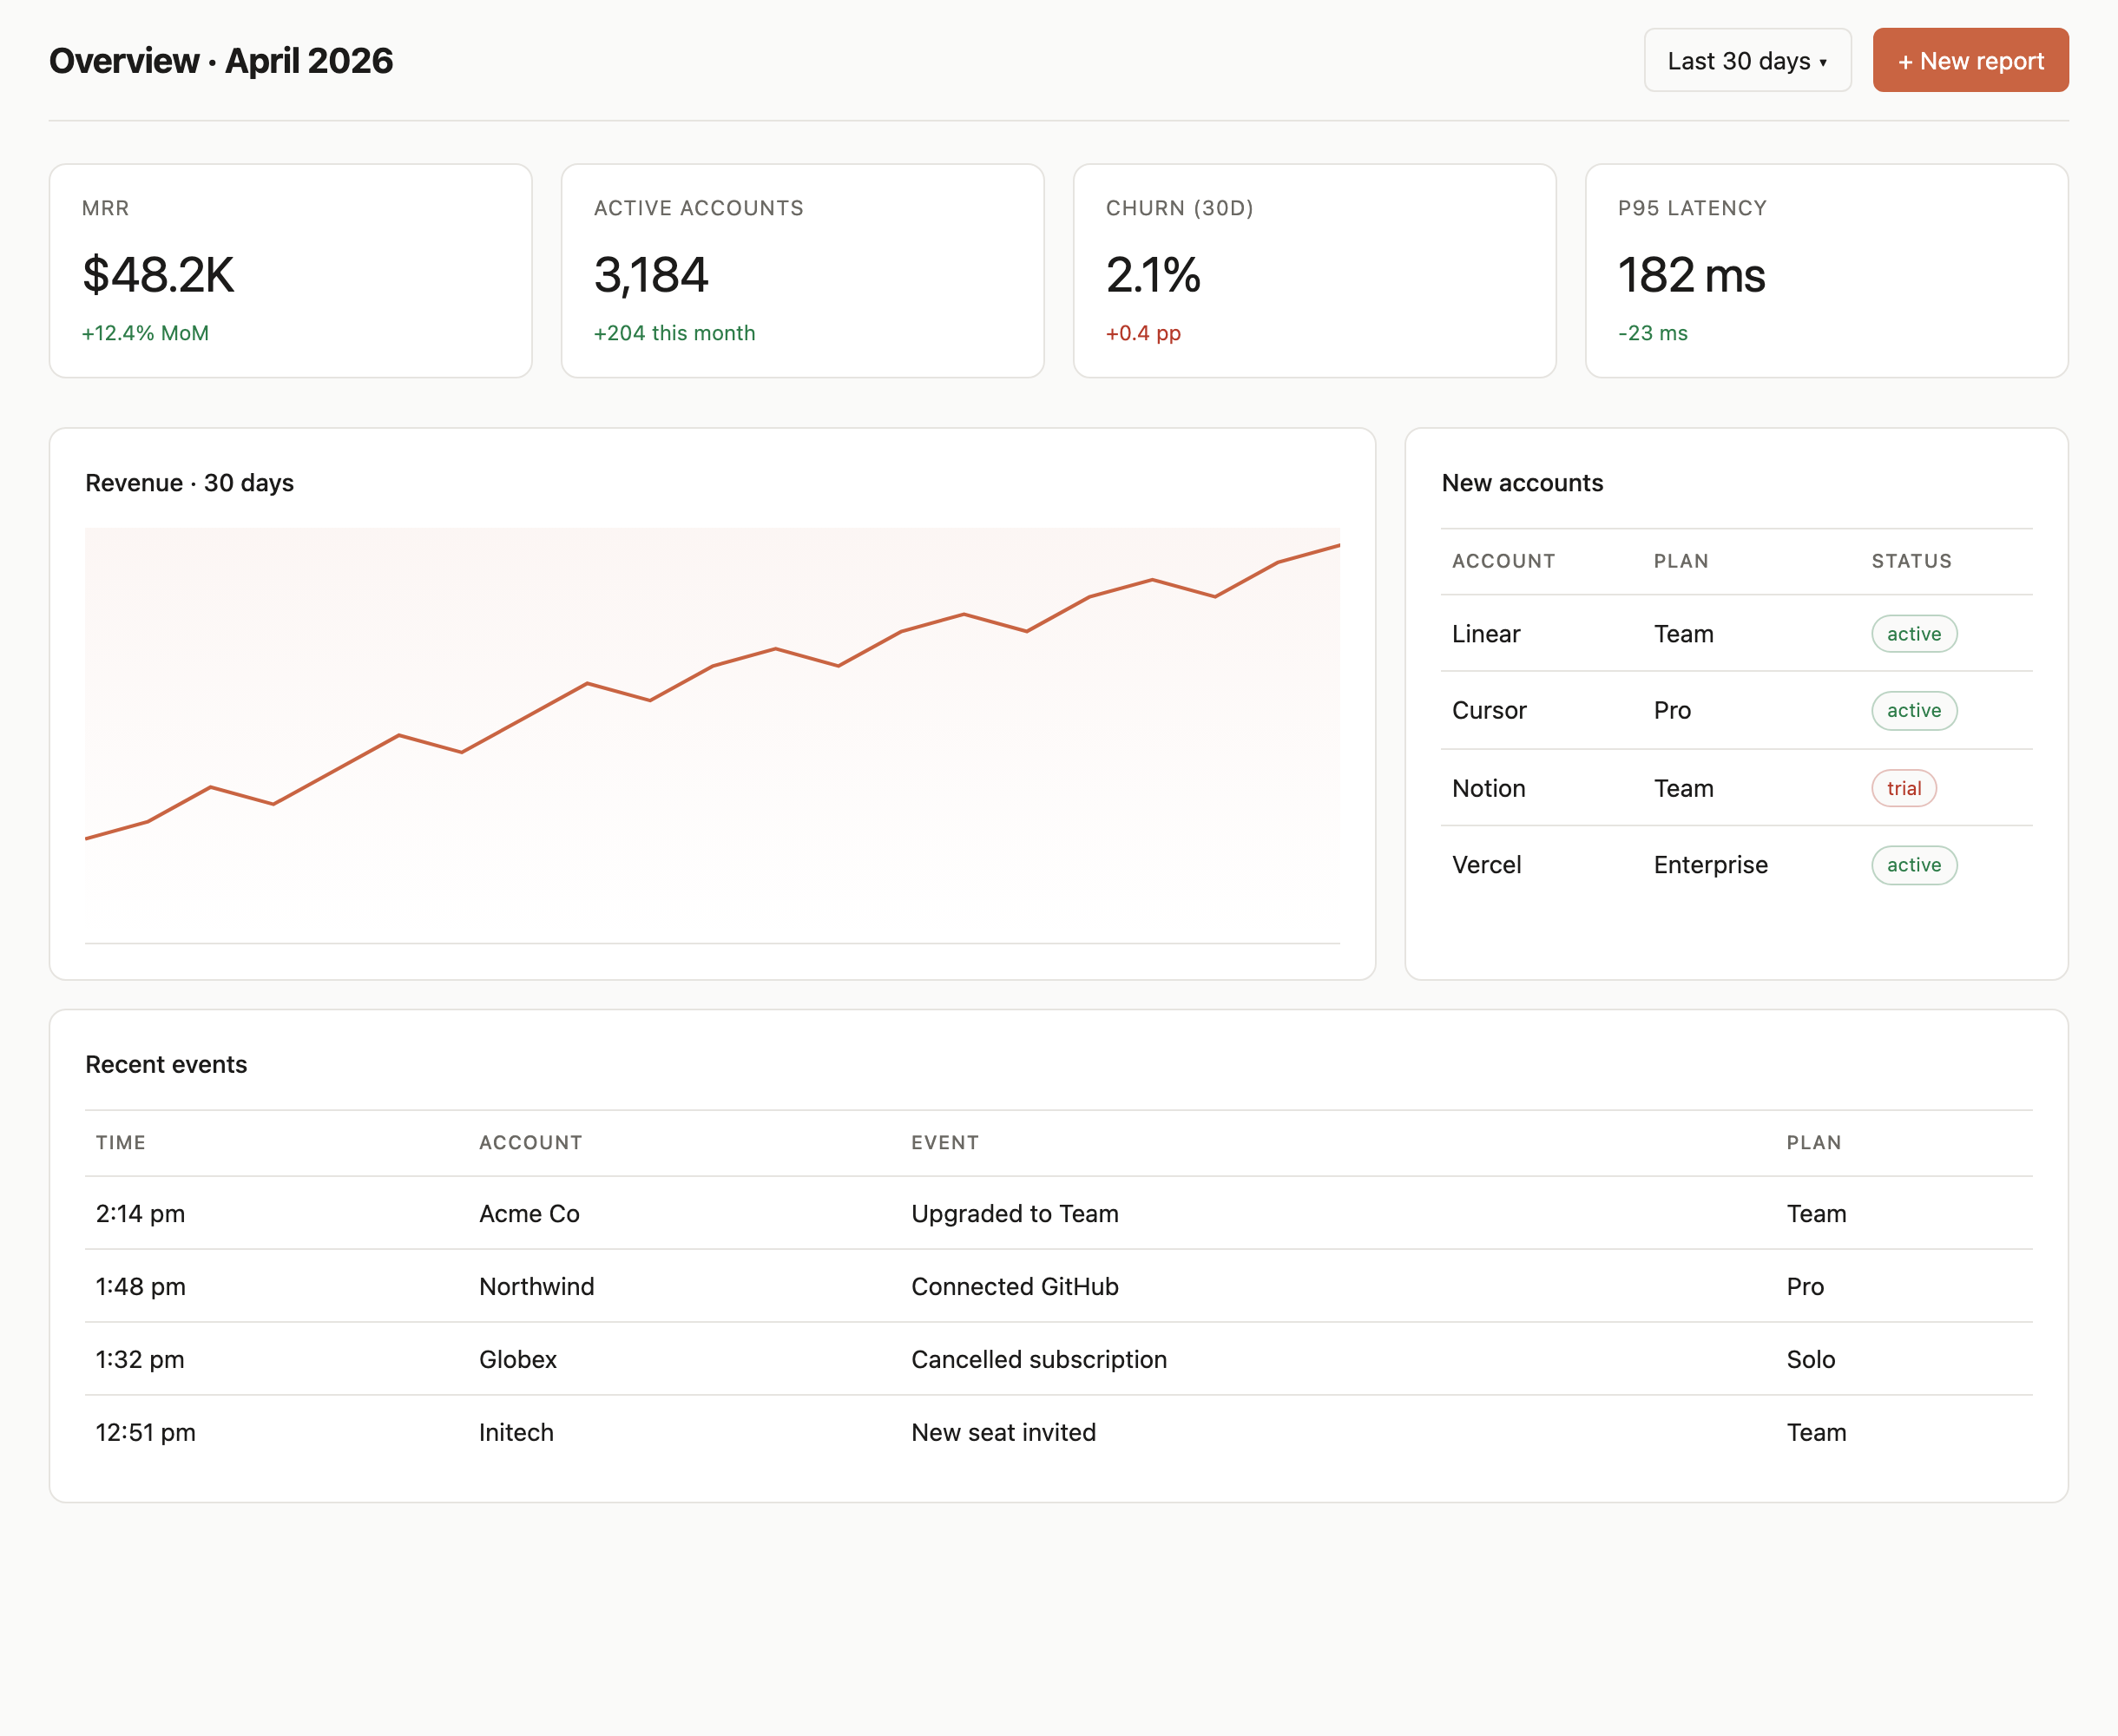Click the Cancelled subscription event
2118x1736 pixels.
click(1039, 1360)
